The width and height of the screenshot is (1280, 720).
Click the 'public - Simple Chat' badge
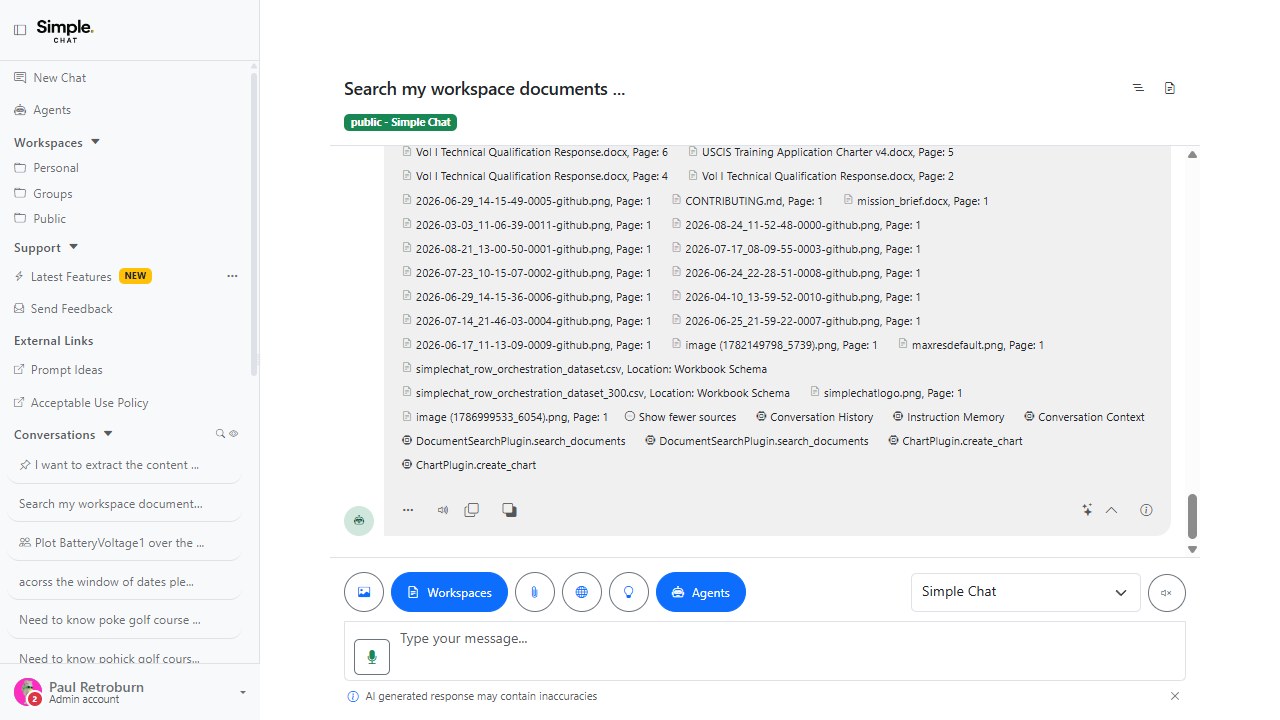point(400,122)
